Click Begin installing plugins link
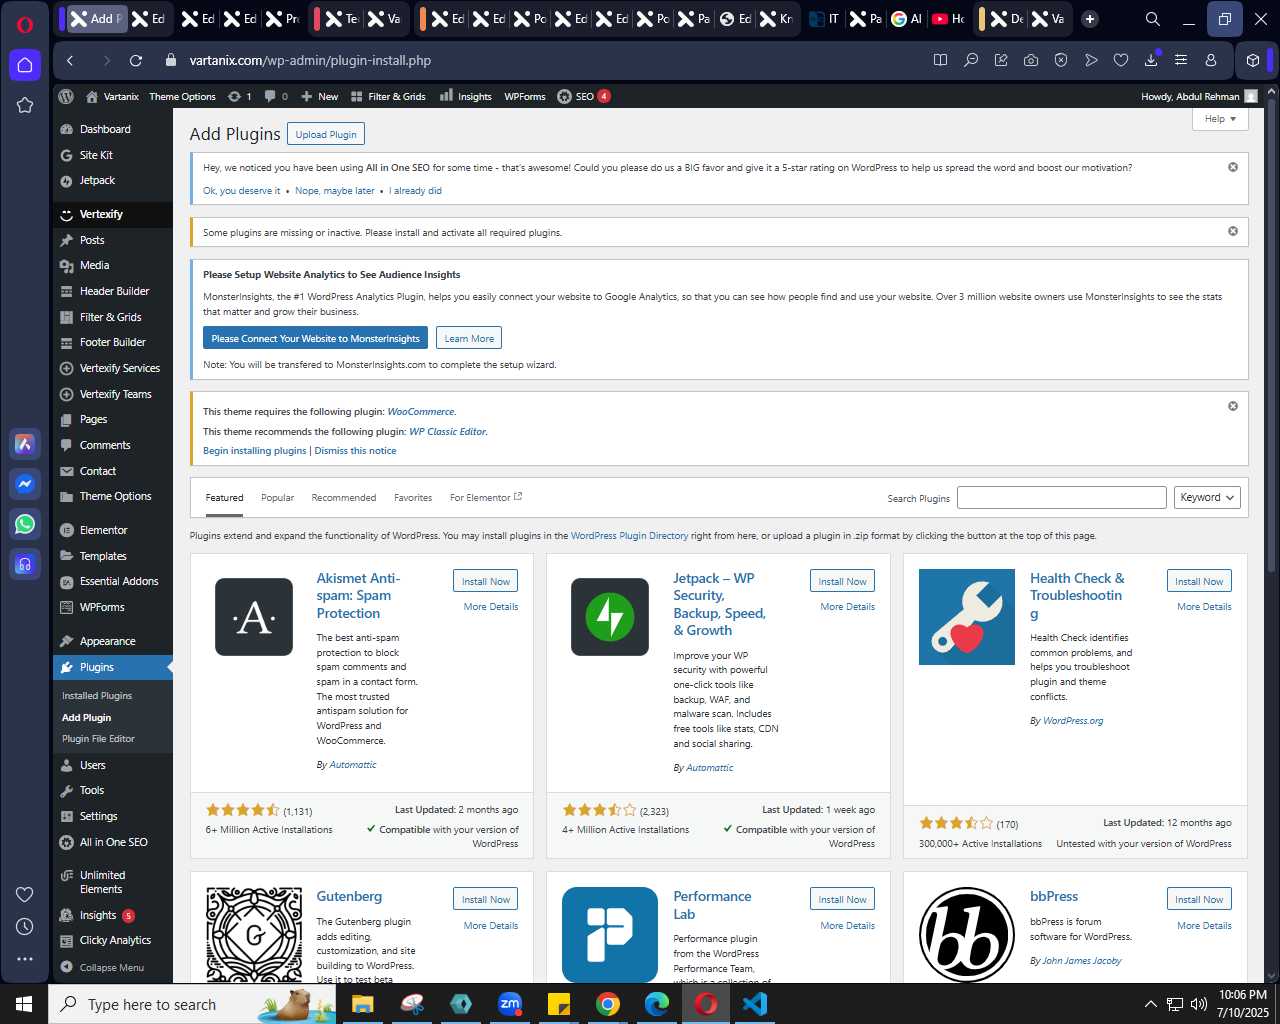 [x=255, y=450]
